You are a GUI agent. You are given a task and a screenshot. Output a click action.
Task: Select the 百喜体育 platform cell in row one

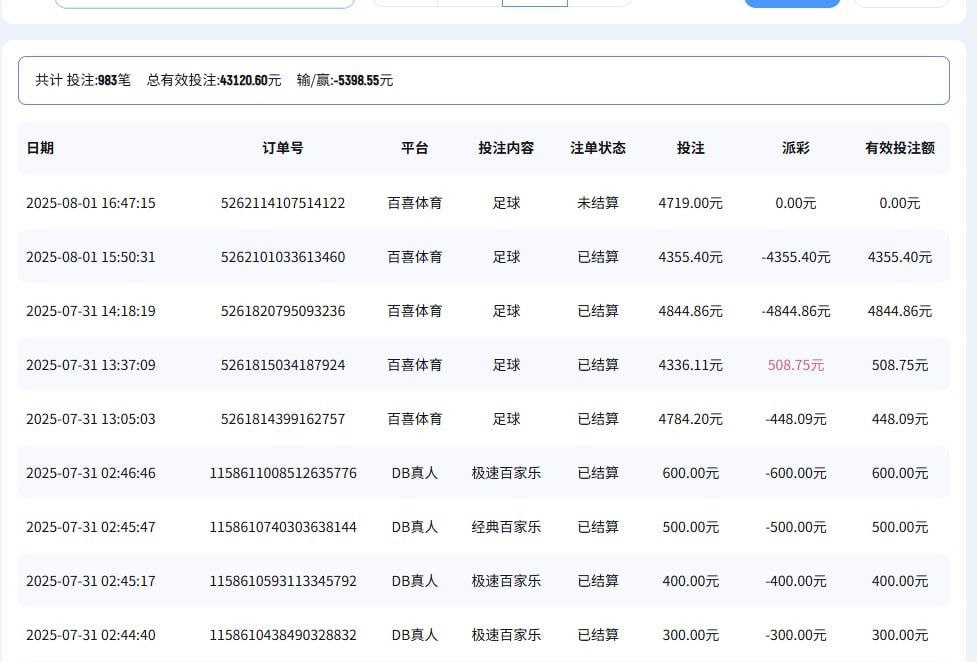pyautogui.click(x=414, y=203)
